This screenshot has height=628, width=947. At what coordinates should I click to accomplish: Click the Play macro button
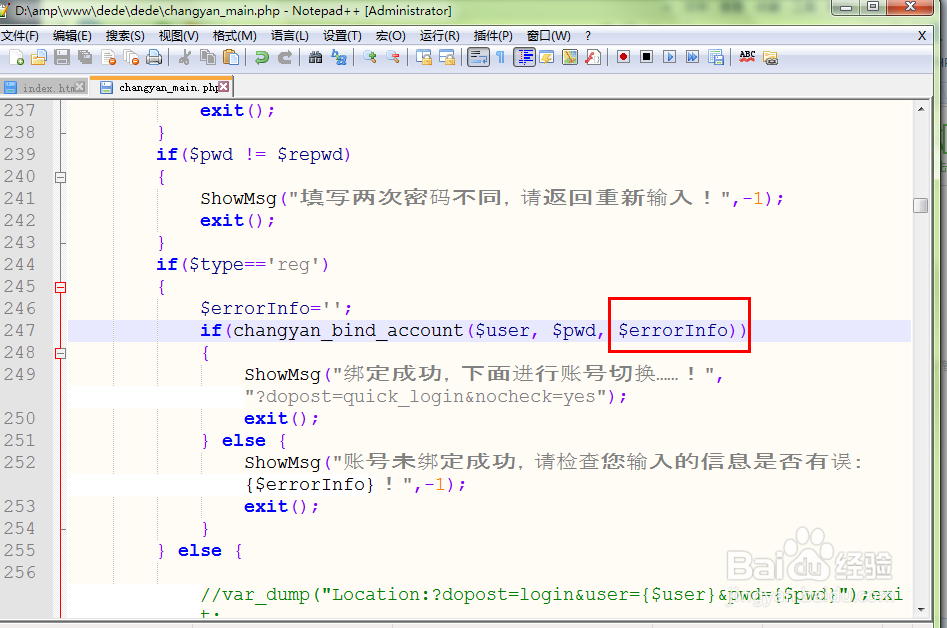(669, 57)
